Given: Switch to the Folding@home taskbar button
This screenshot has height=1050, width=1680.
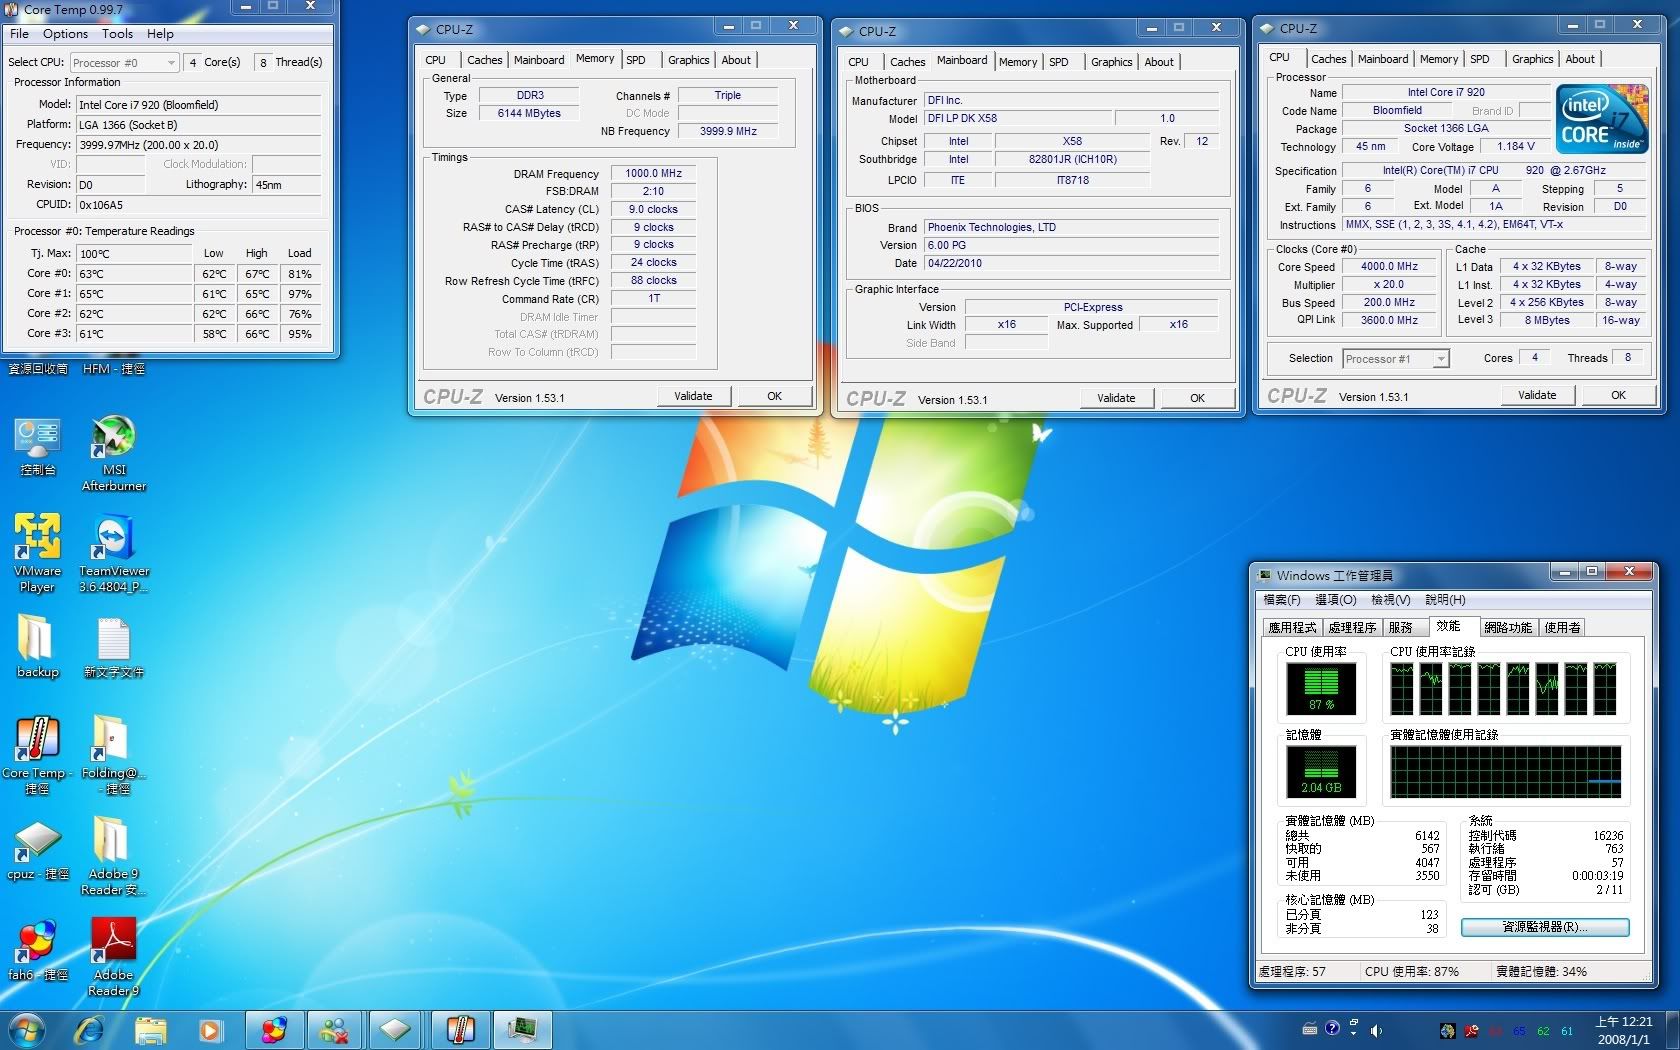Looking at the screenshot, I should [x=273, y=1029].
